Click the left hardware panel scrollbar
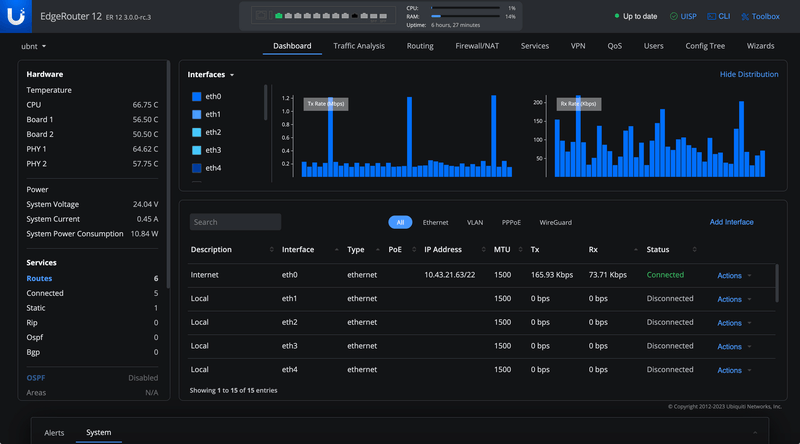 tap(168, 174)
